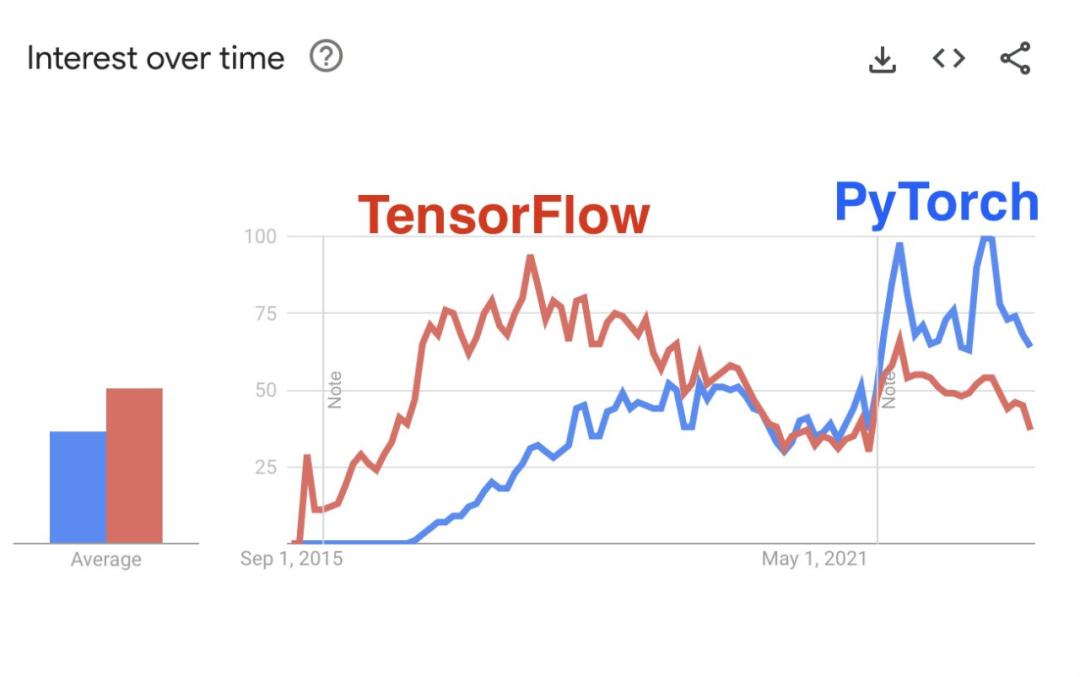This screenshot has height=677, width=1080.
Task: Click the help question mark icon
Action: pos(326,57)
